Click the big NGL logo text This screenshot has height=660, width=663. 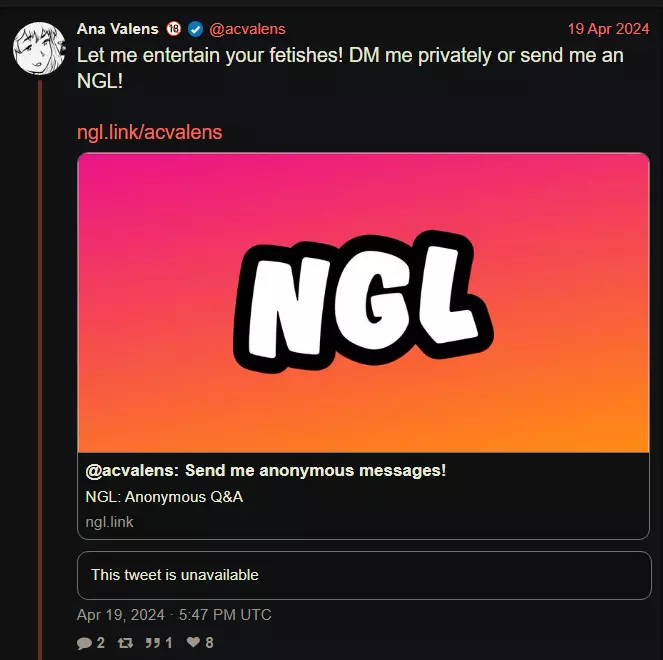pos(363,303)
